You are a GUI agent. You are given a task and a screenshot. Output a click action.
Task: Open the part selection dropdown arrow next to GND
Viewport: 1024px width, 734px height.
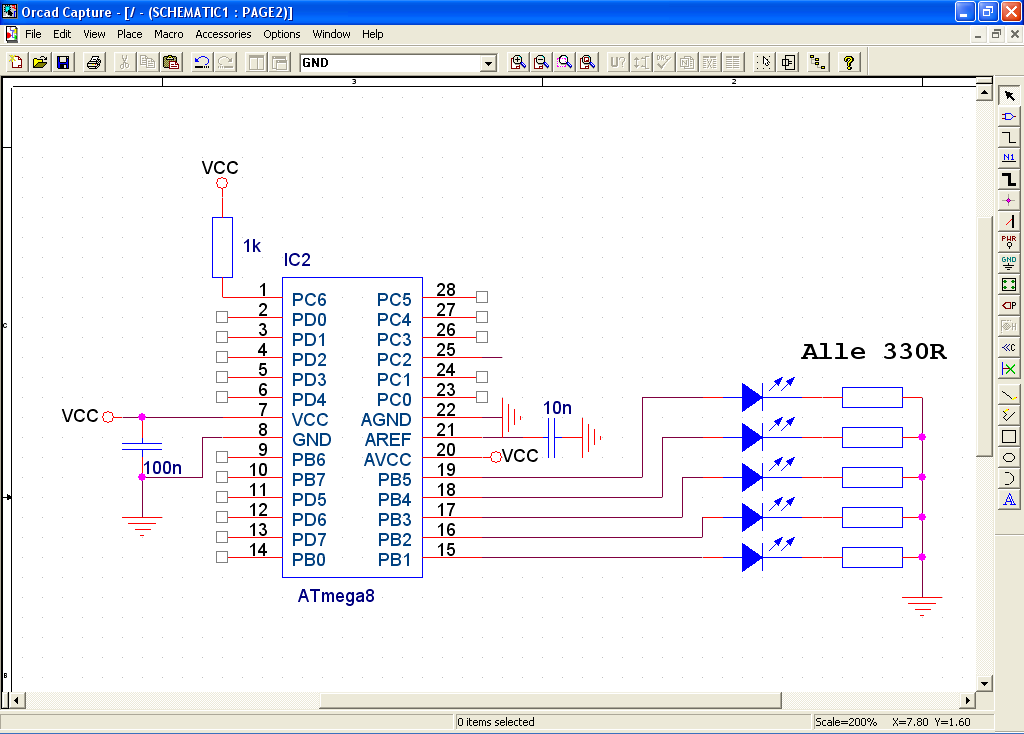pyautogui.click(x=488, y=63)
